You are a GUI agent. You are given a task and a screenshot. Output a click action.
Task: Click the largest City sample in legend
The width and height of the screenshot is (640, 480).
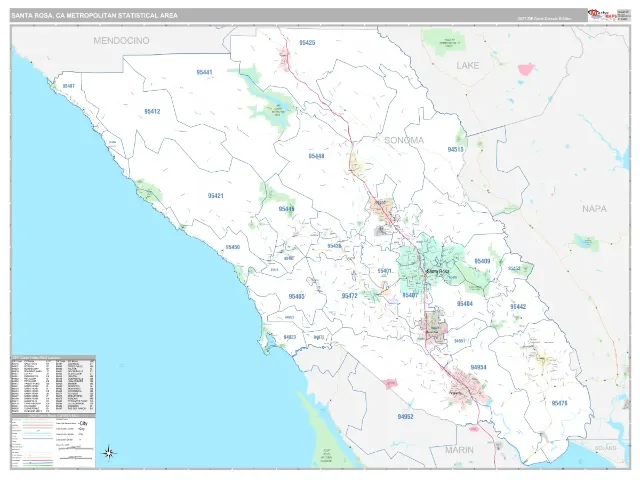pyautogui.click(x=84, y=423)
